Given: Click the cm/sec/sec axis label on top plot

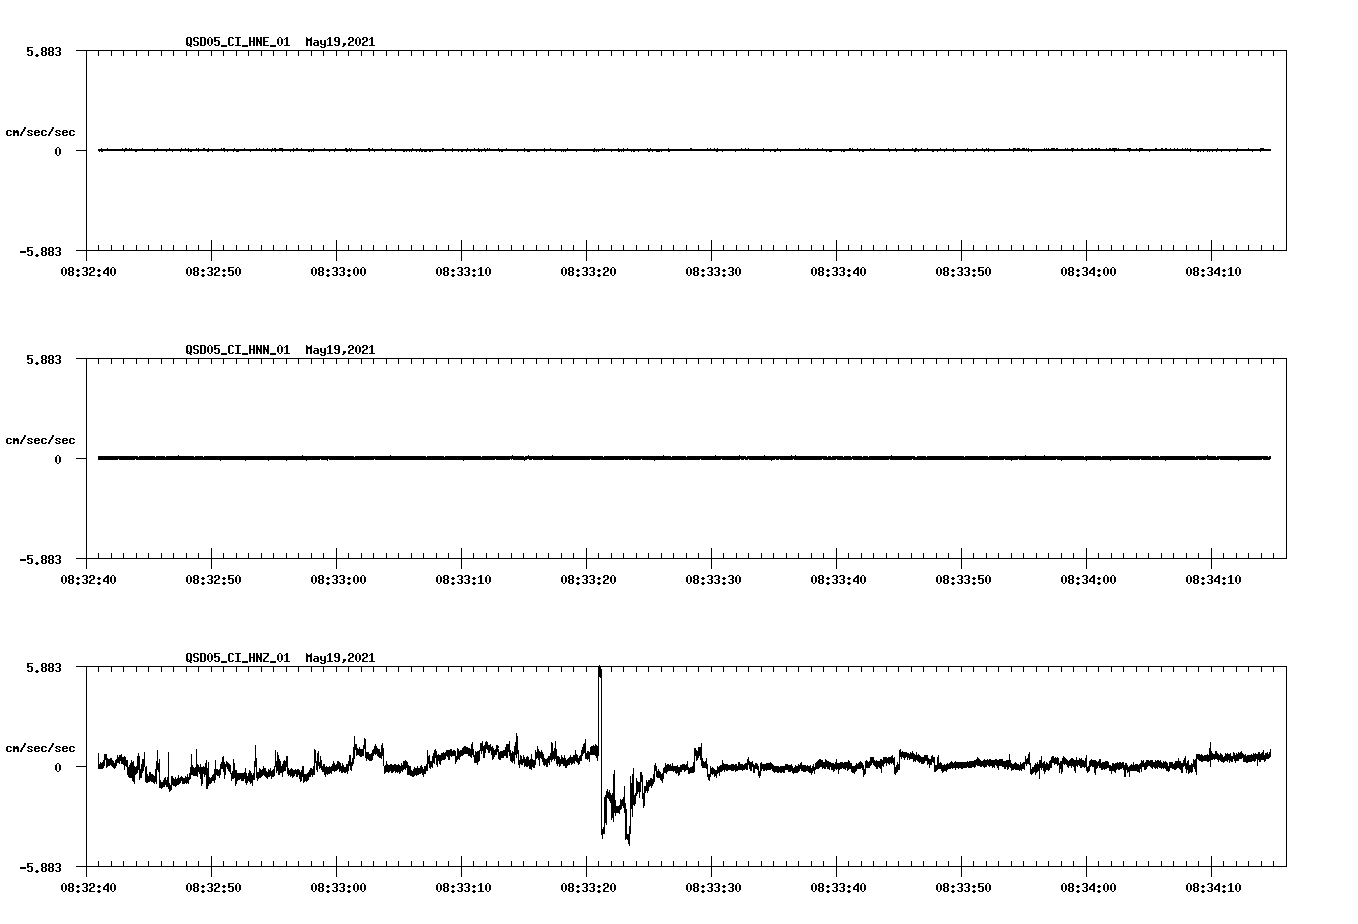Looking at the screenshot, I should click(x=42, y=132).
